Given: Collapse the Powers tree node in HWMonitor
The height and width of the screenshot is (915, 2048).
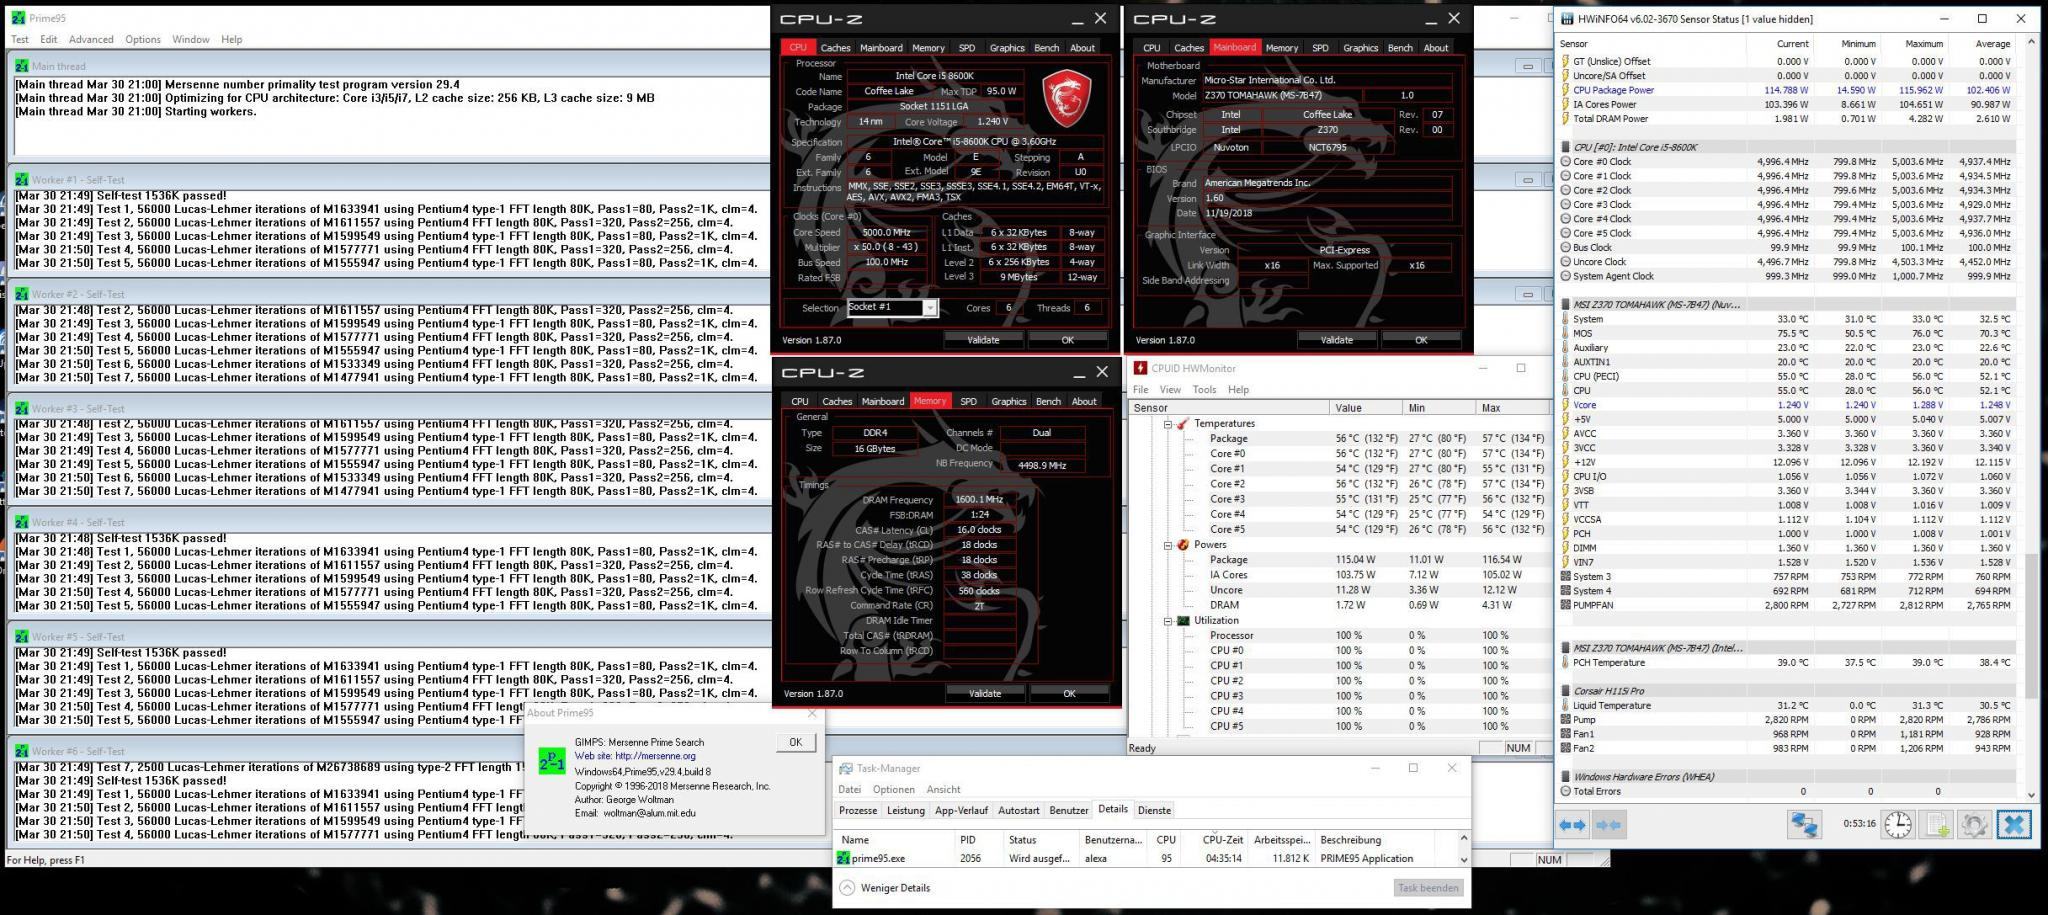Looking at the screenshot, I should (1167, 545).
